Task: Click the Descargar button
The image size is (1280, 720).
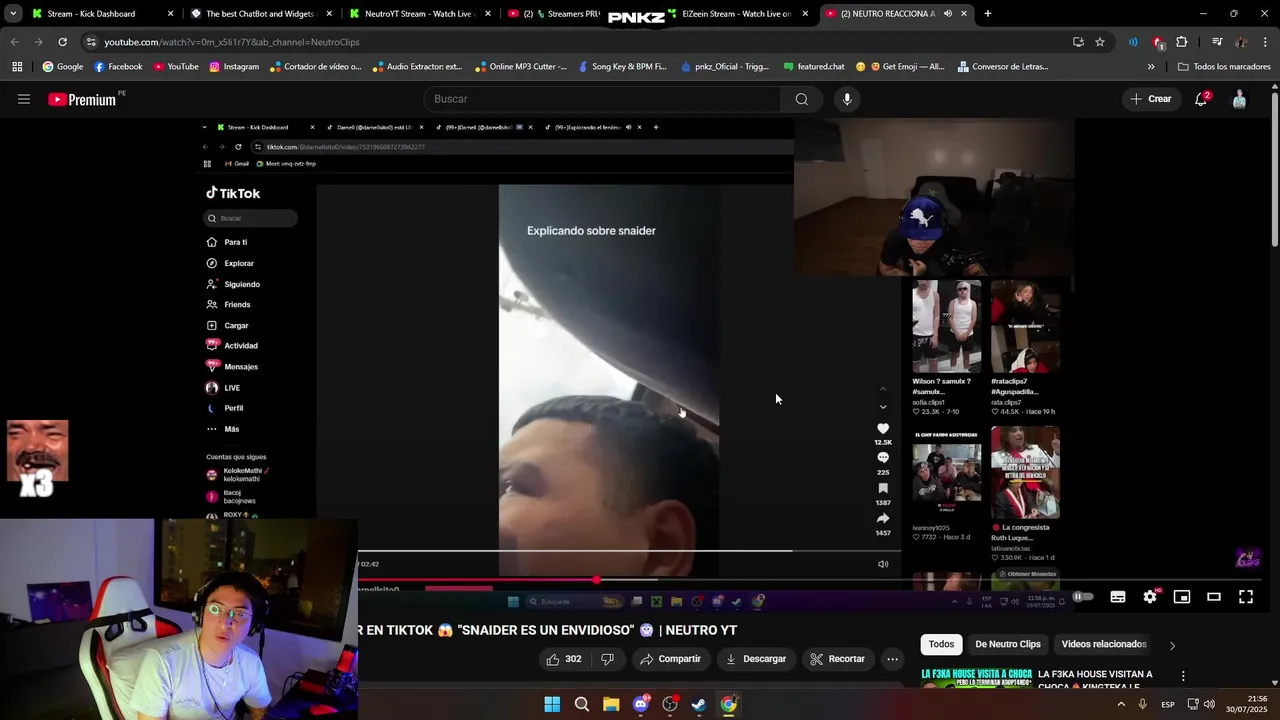Action: [756, 659]
